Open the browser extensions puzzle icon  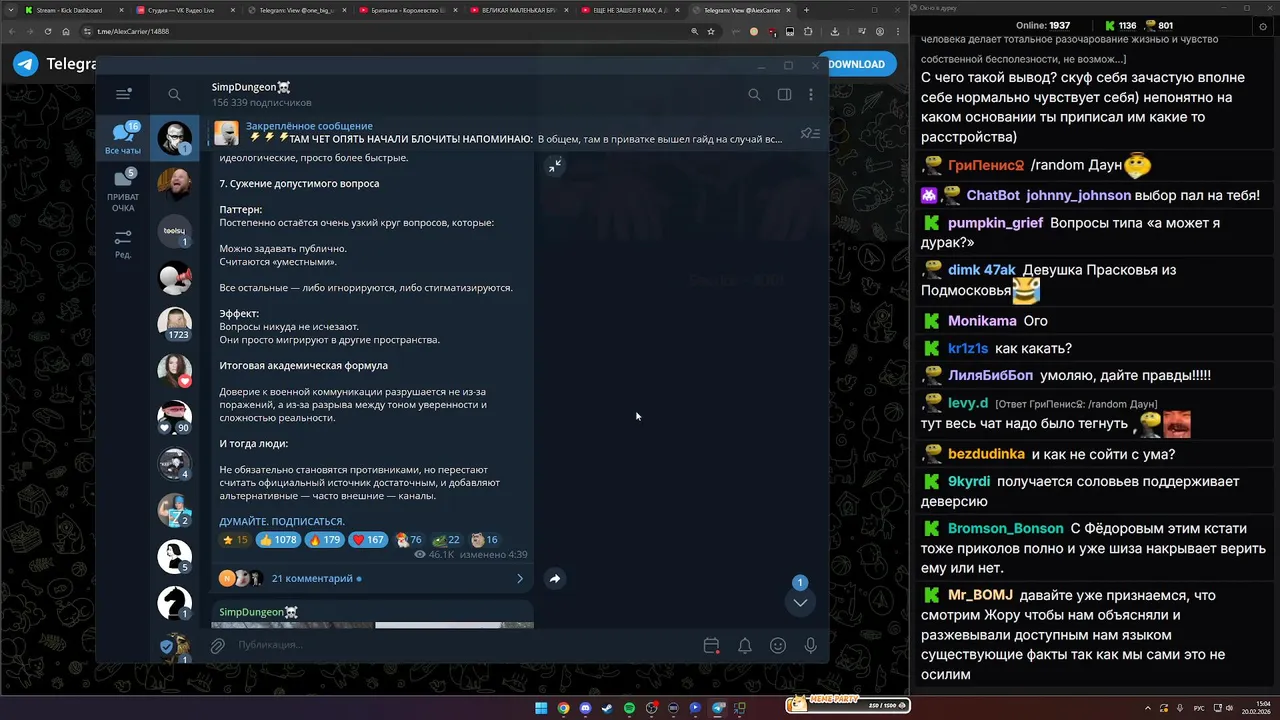(x=808, y=31)
